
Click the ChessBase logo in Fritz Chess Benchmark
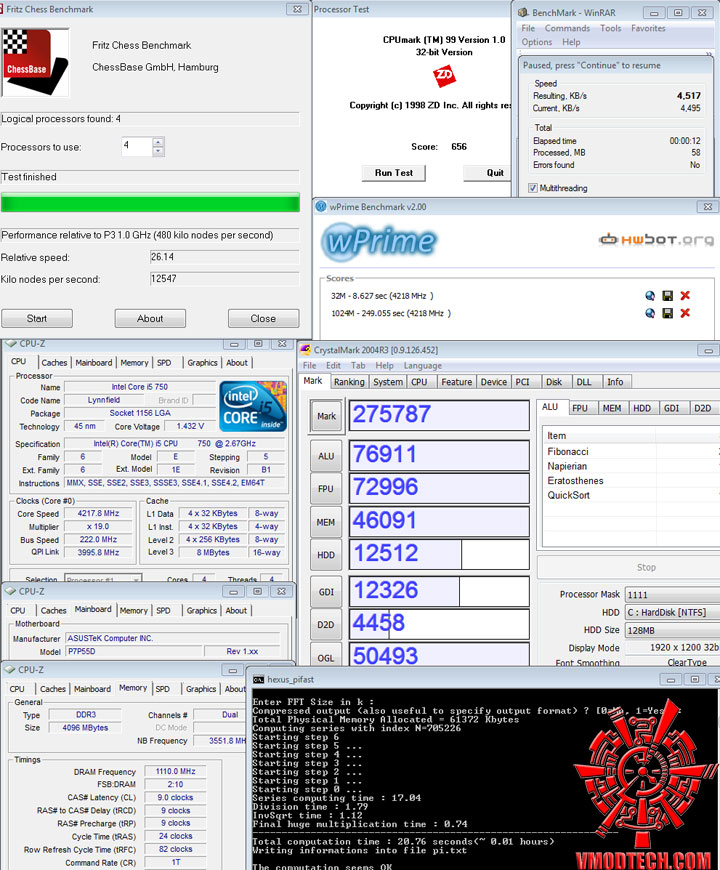click(36, 63)
